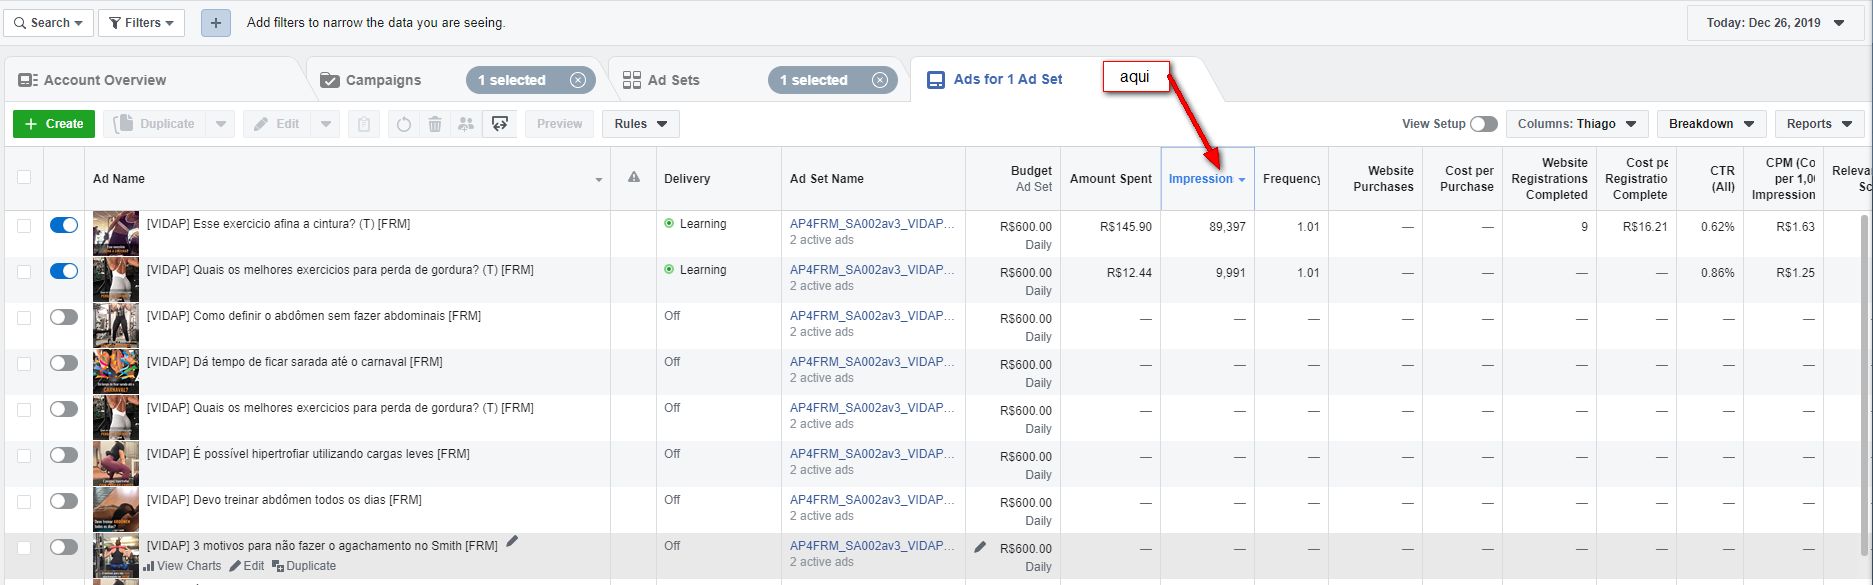This screenshot has width=1873, height=585.
Task: Check the select-all checkbox in table header
Action: coord(24,178)
